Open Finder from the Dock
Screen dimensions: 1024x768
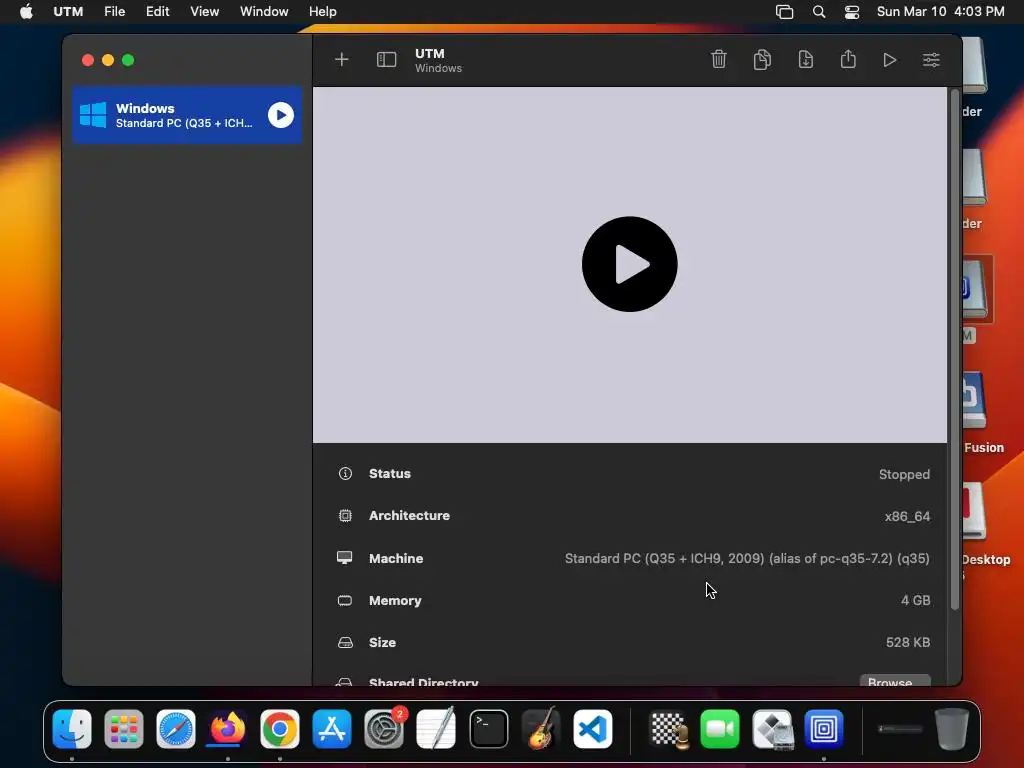click(72, 729)
